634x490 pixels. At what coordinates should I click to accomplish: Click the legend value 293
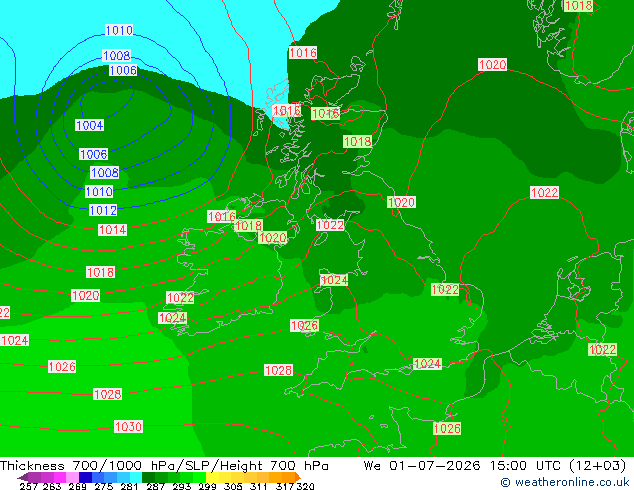[181, 486]
